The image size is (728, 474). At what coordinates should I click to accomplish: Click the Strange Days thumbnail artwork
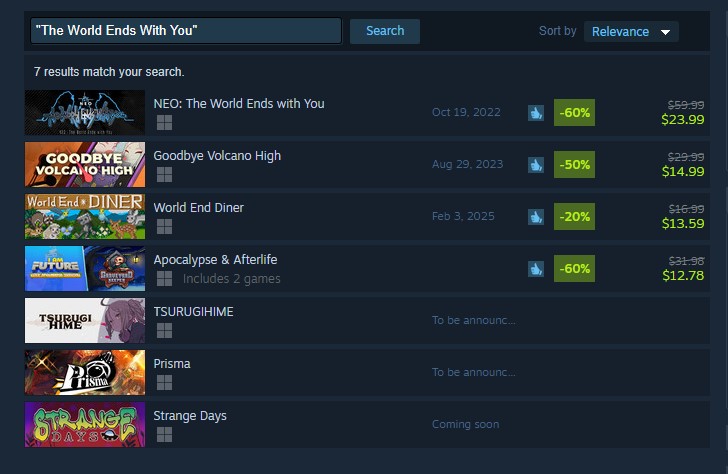coord(85,425)
